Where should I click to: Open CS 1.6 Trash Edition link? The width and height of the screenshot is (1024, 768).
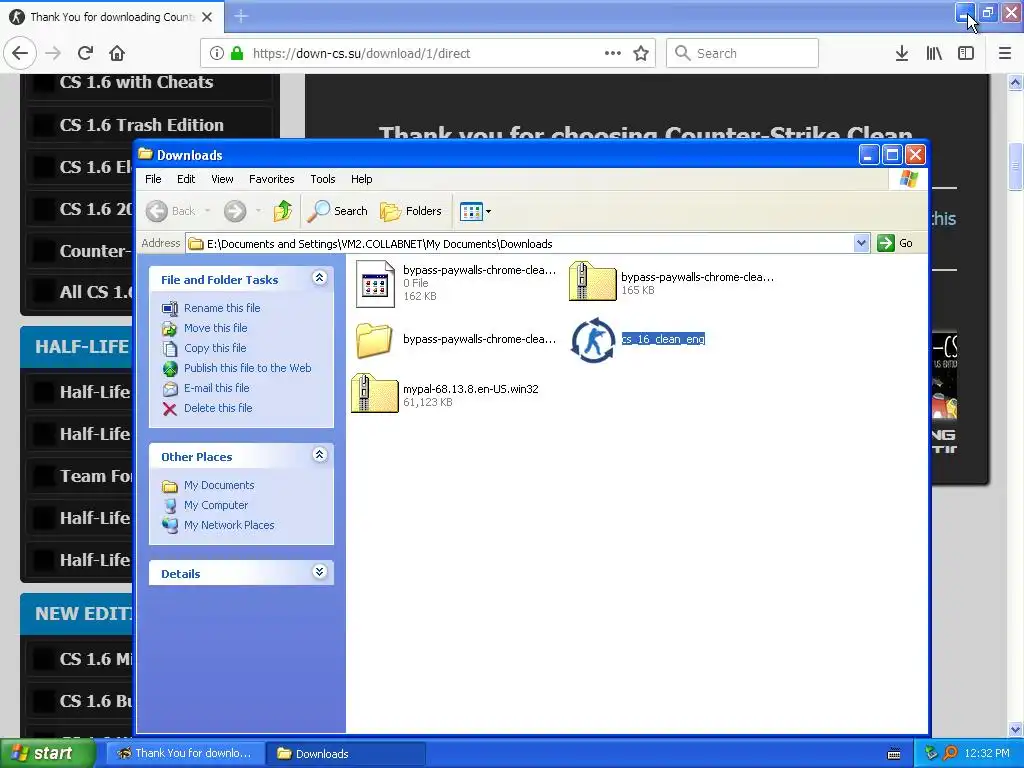click(142, 125)
